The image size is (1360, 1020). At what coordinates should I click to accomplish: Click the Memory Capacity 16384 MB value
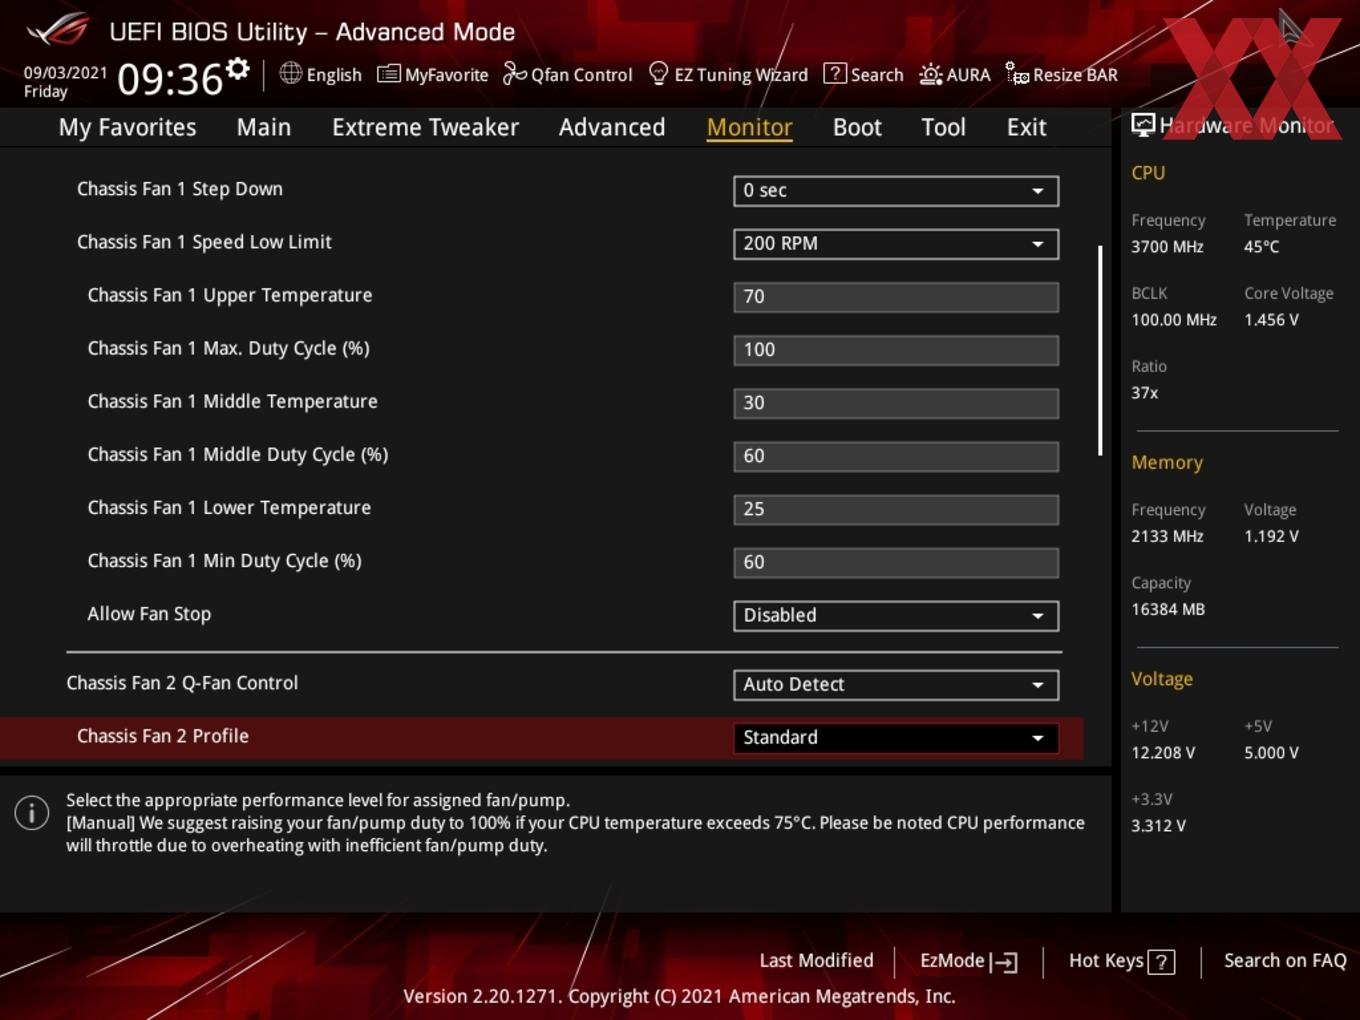point(1168,609)
